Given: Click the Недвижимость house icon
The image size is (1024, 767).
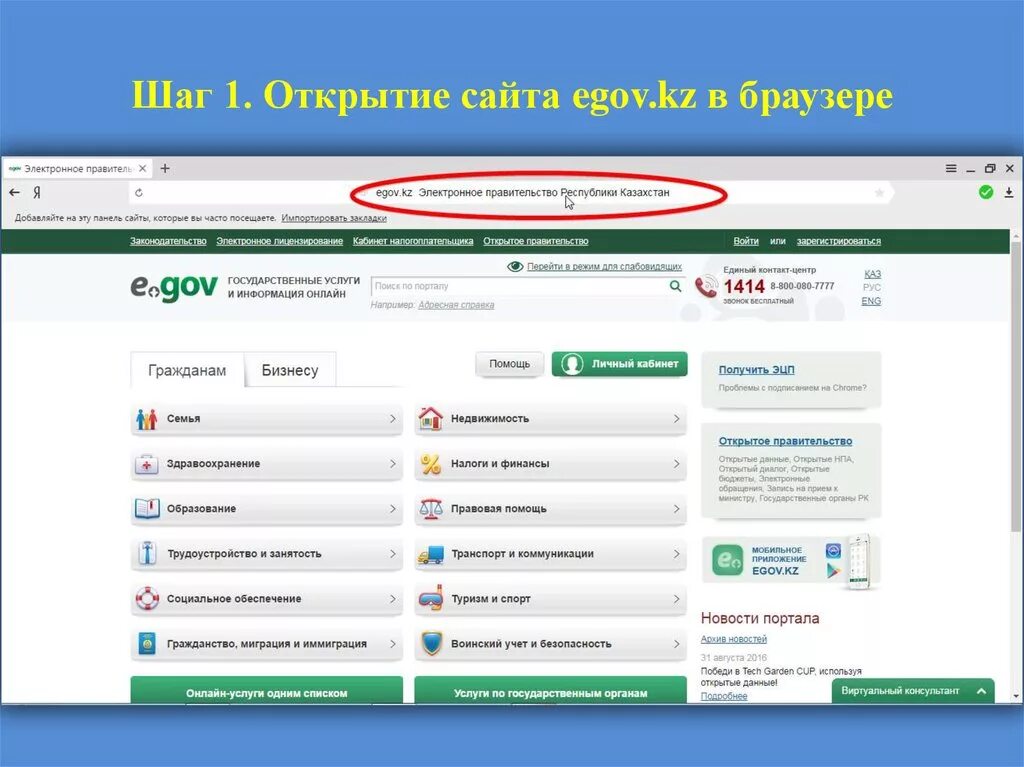Looking at the screenshot, I should coord(431,418).
